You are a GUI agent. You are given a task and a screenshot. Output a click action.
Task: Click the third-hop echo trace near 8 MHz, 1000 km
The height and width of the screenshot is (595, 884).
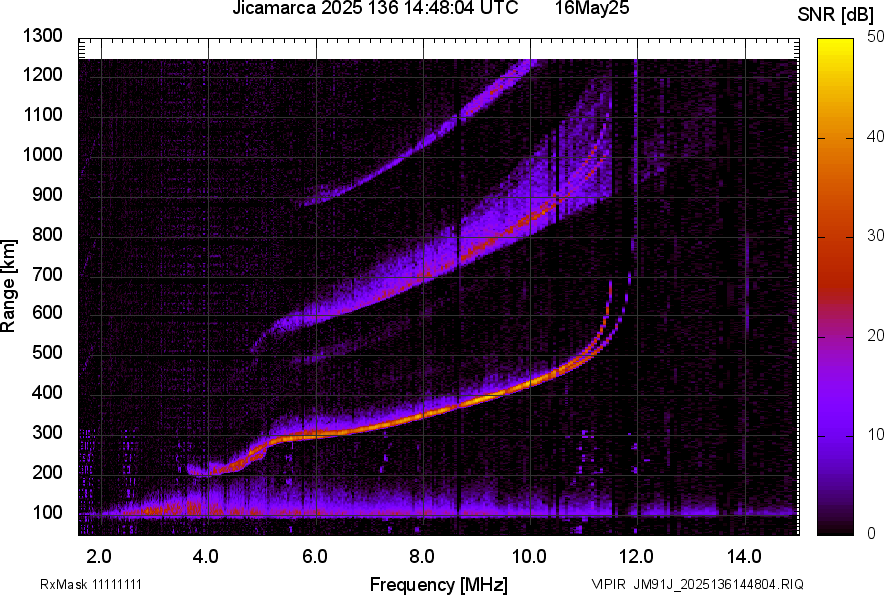click(x=423, y=144)
